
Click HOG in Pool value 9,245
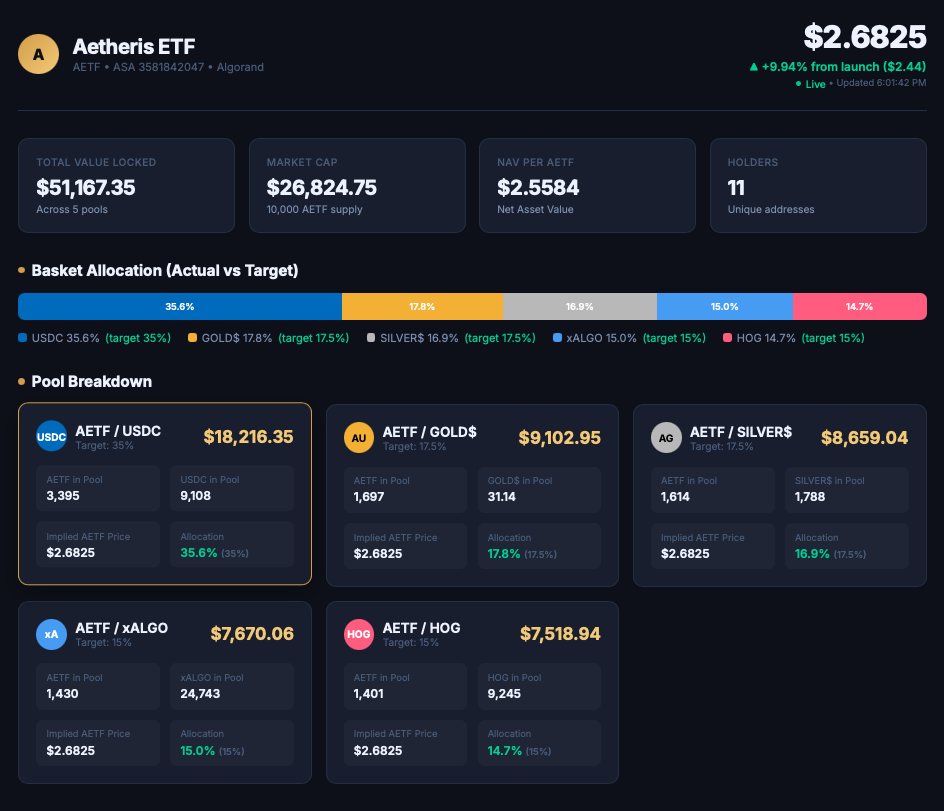pyautogui.click(x=504, y=694)
